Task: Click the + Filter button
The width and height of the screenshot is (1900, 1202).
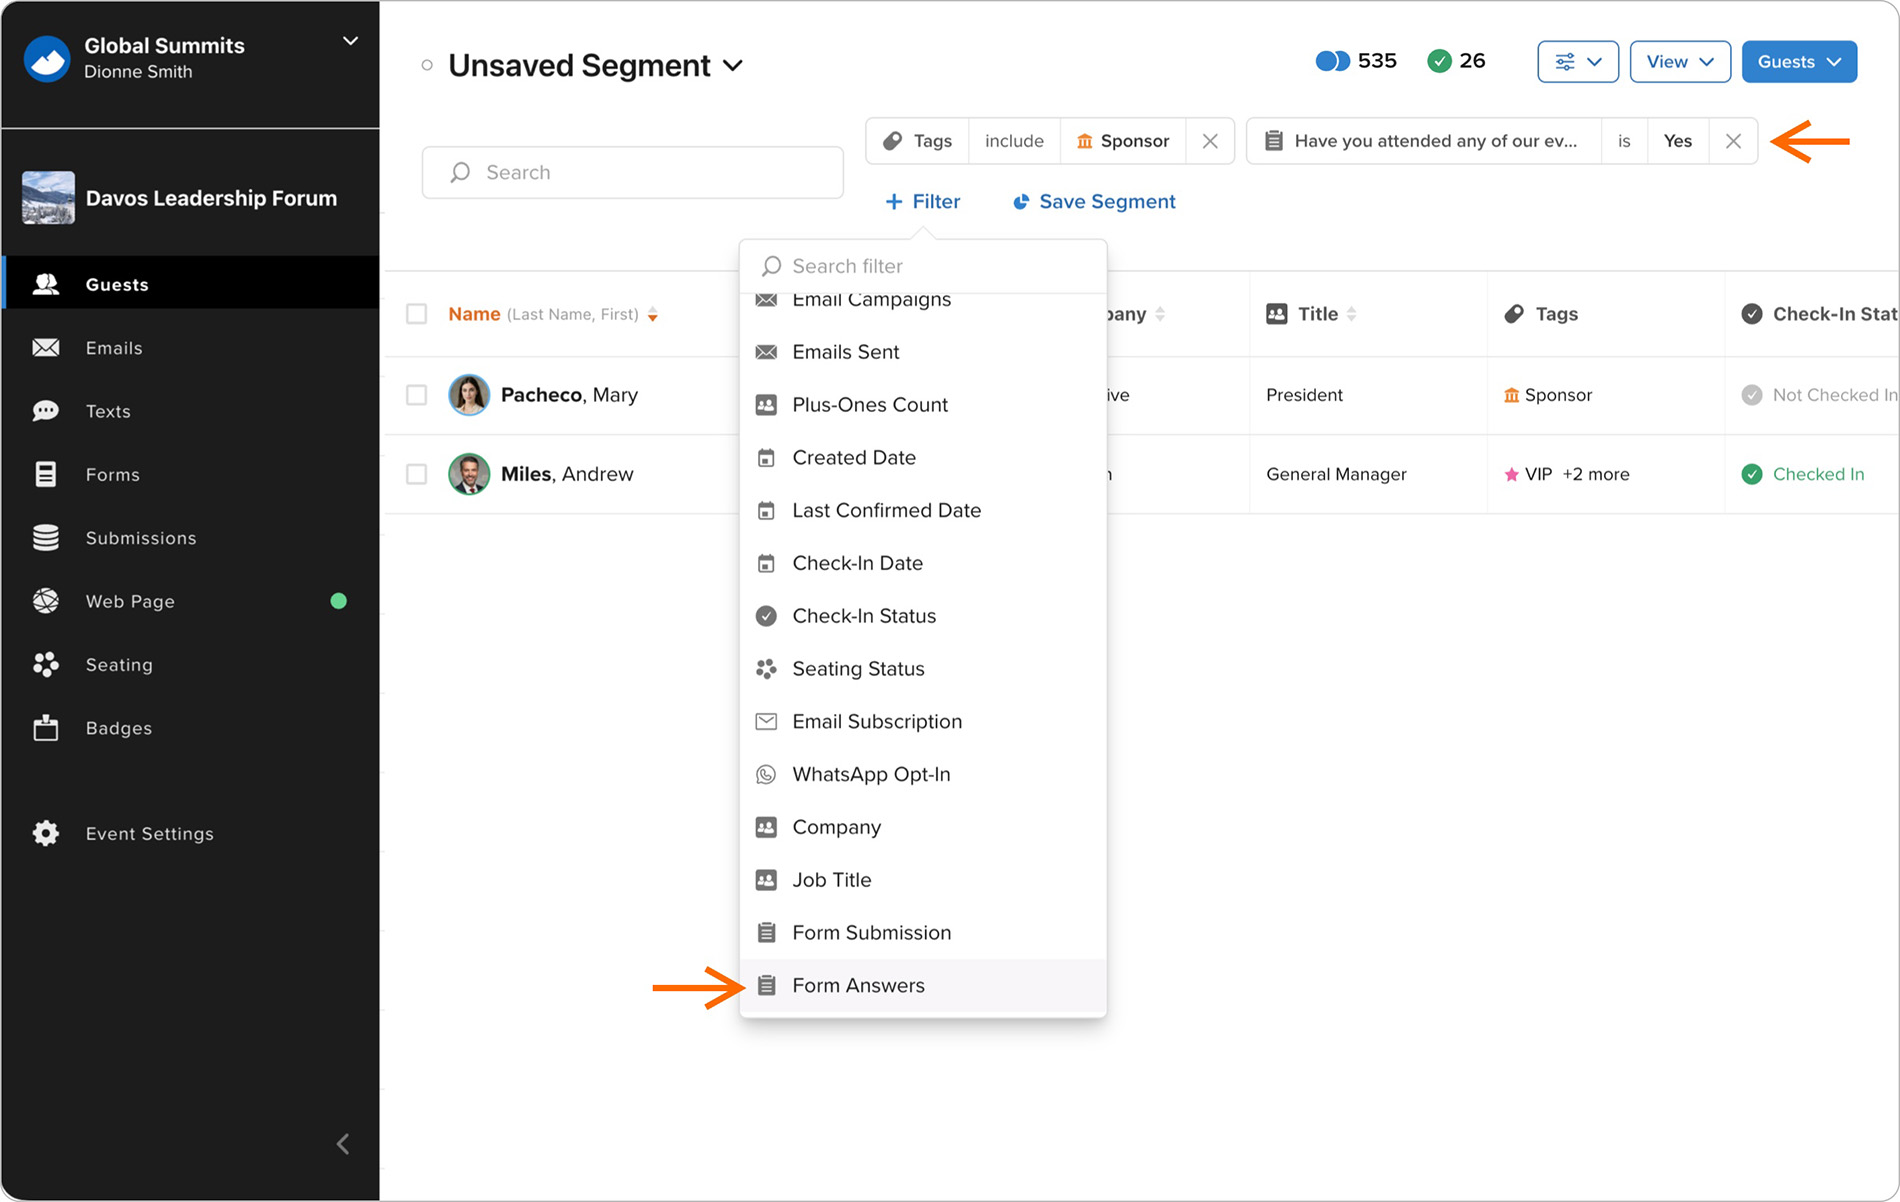Action: [922, 202]
